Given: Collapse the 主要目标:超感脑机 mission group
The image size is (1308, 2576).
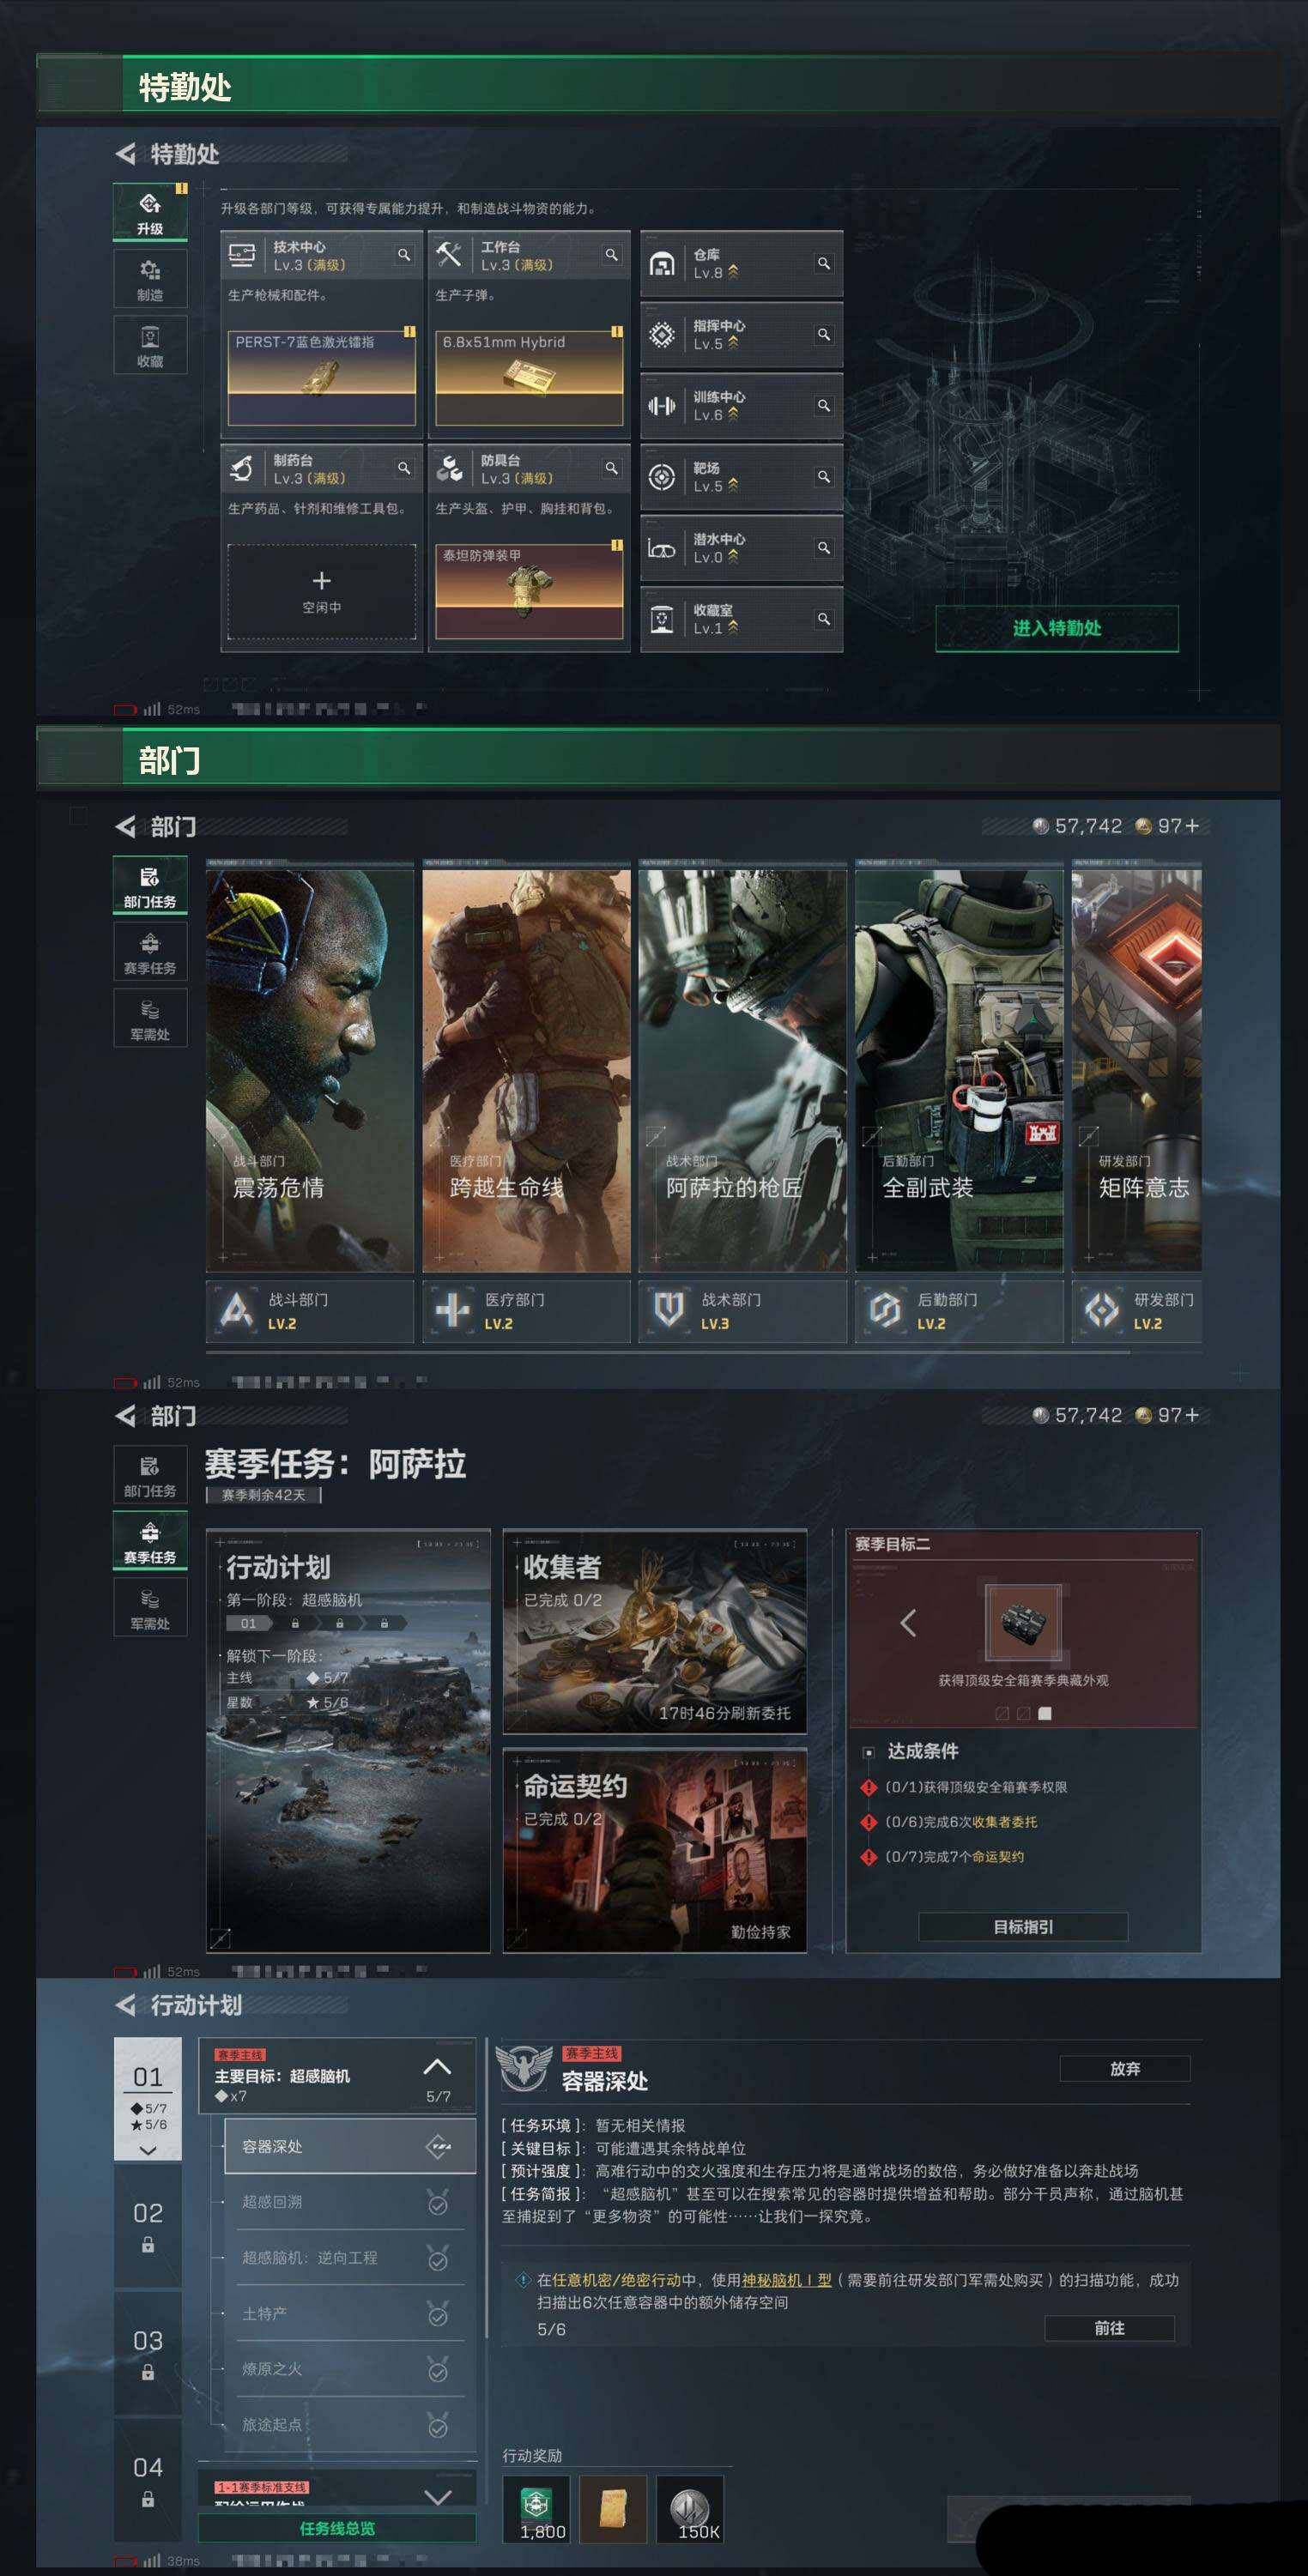Looking at the screenshot, I should click(438, 2067).
